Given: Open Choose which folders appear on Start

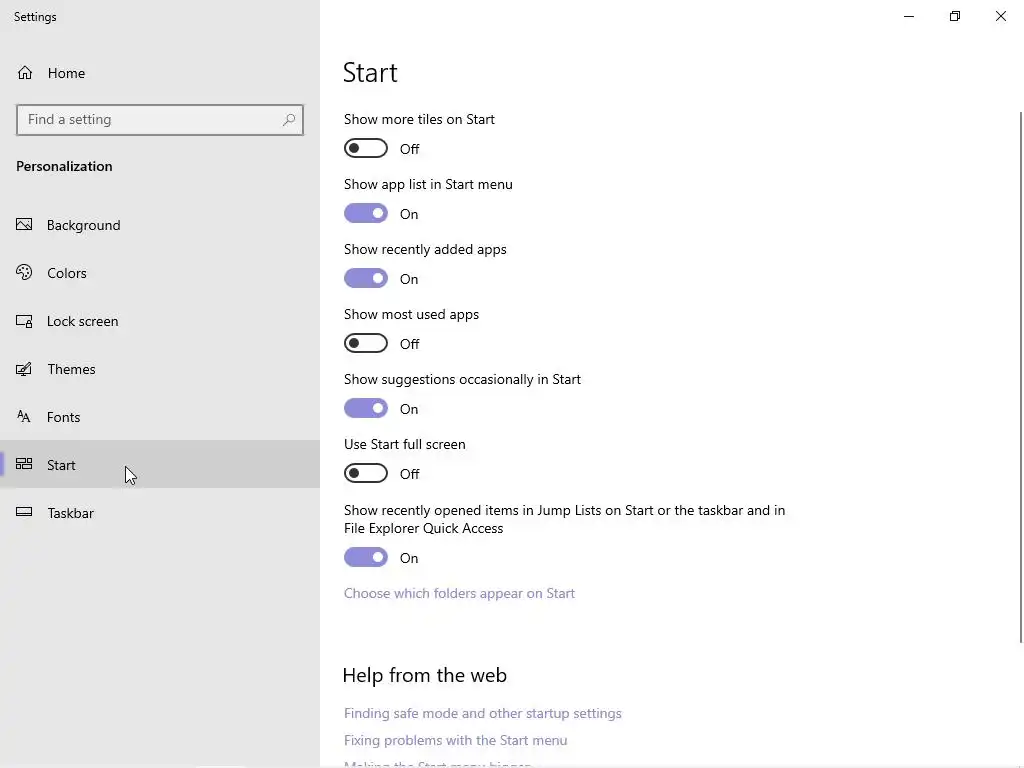Looking at the screenshot, I should [459, 594].
